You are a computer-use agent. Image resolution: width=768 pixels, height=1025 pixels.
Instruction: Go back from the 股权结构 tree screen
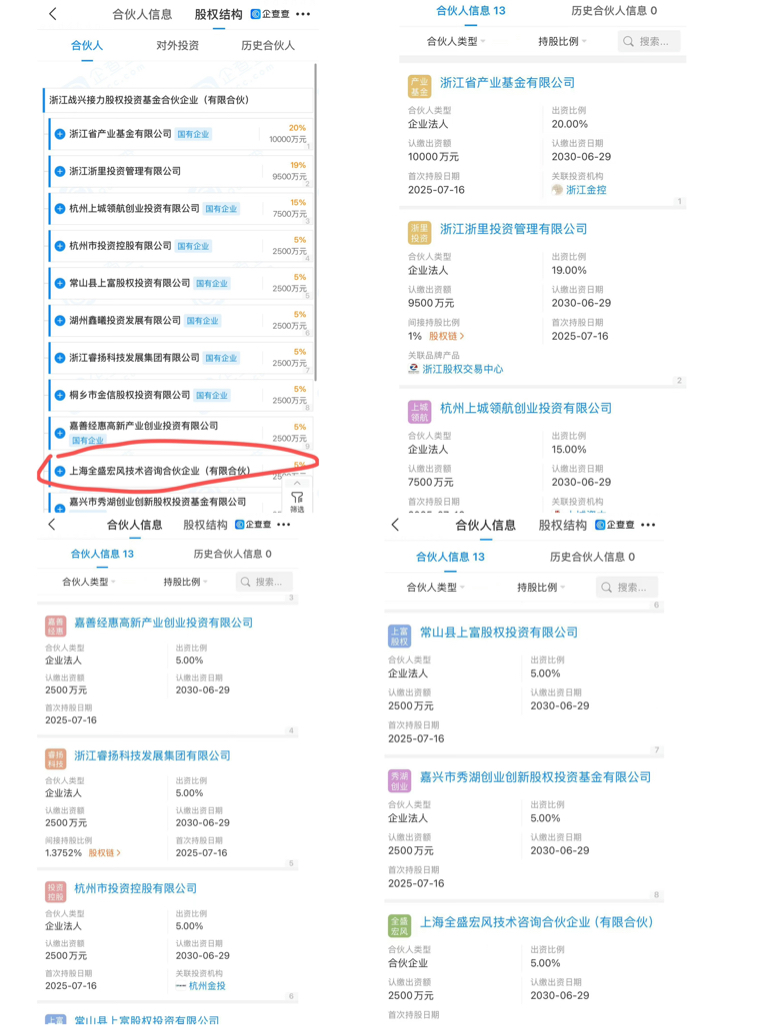(53, 14)
